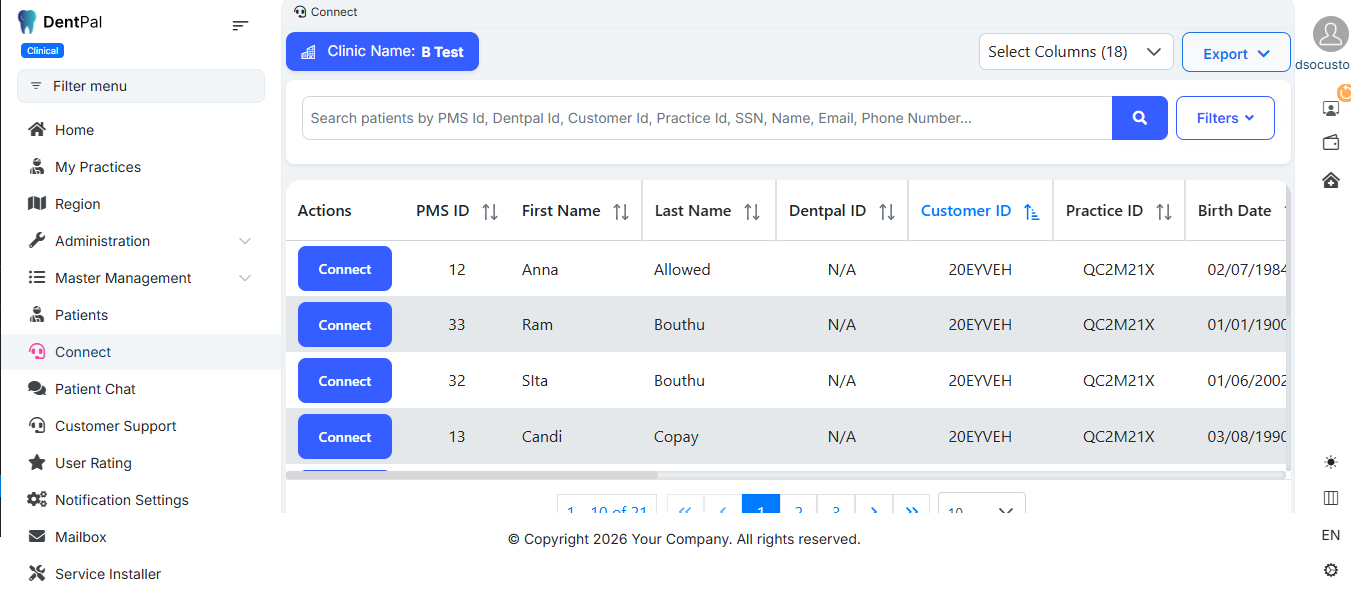Open the settings gear icon

point(1330,570)
